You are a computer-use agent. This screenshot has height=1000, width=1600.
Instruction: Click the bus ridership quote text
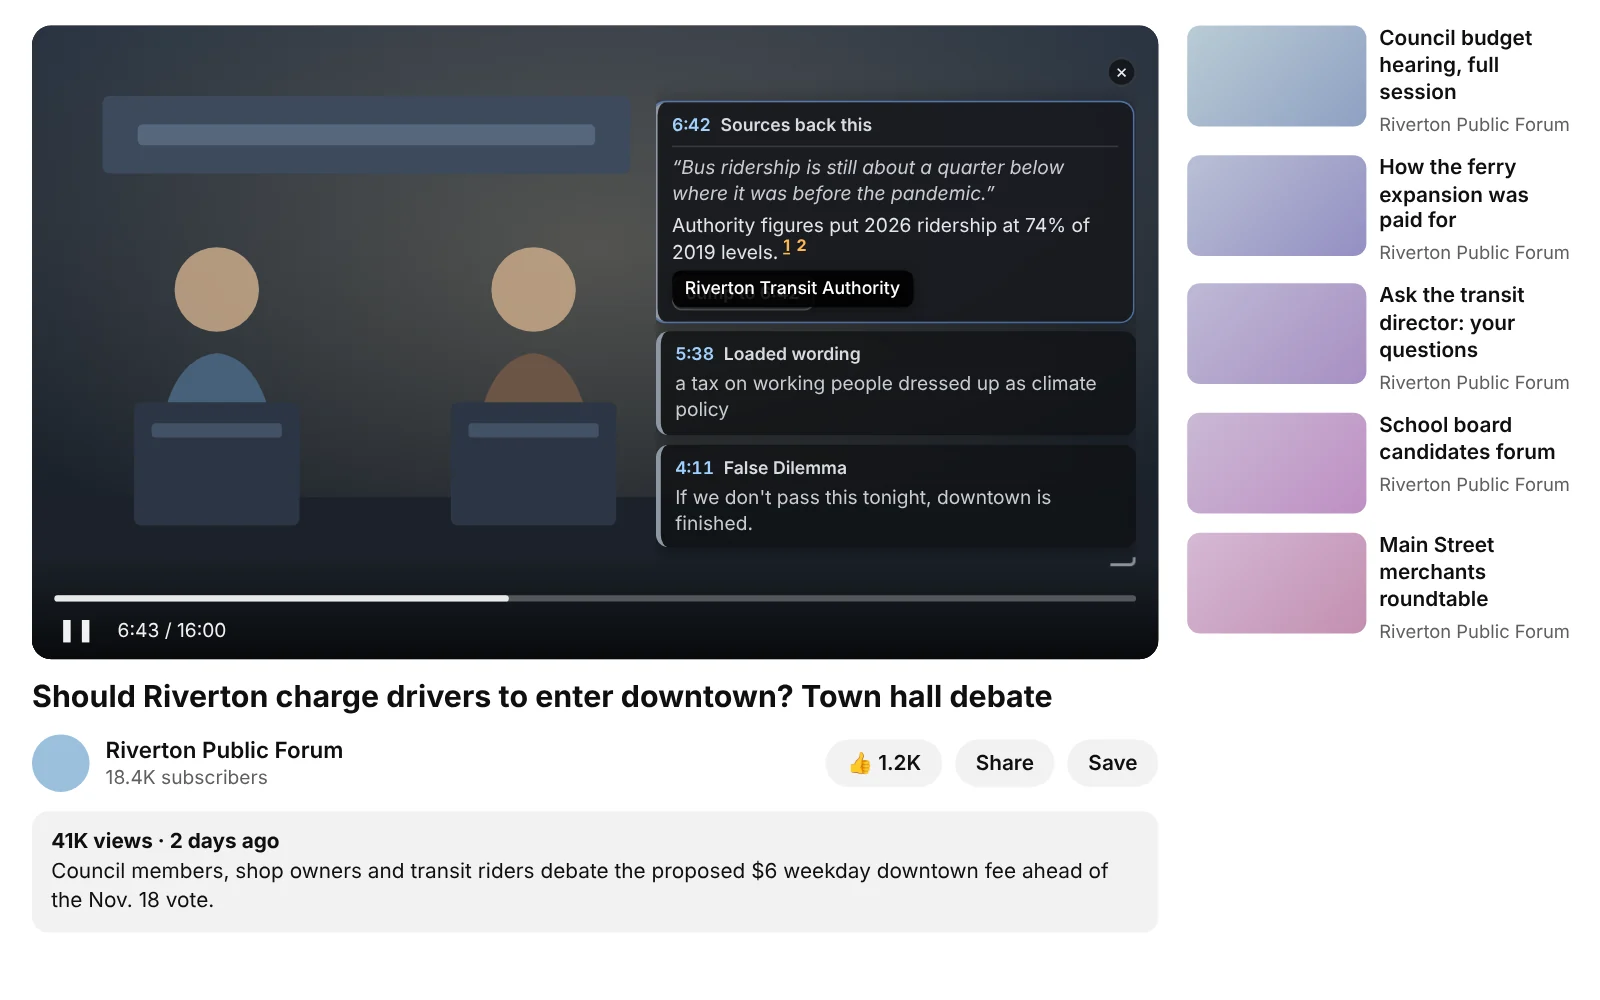click(x=868, y=181)
